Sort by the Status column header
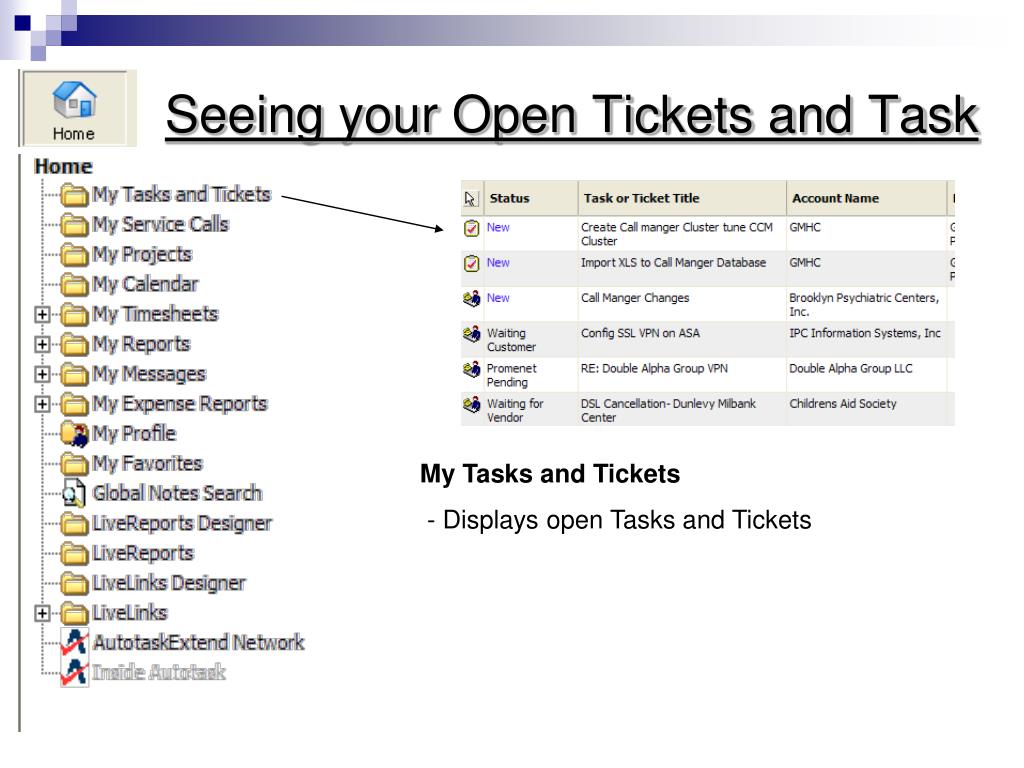The width and height of the screenshot is (1024, 768). (x=531, y=199)
